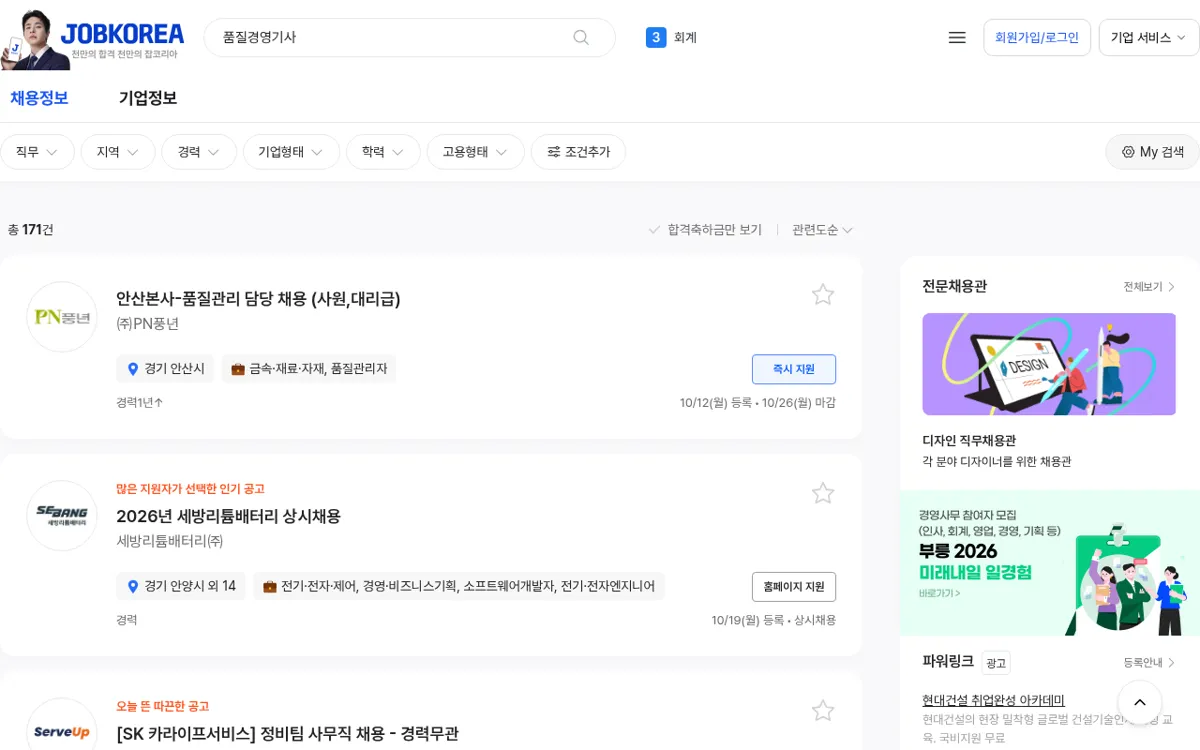This screenshot has width=1200, height=750.
Task: Expand the 기업 서비스 dropdown
Action: [1148, 37]
